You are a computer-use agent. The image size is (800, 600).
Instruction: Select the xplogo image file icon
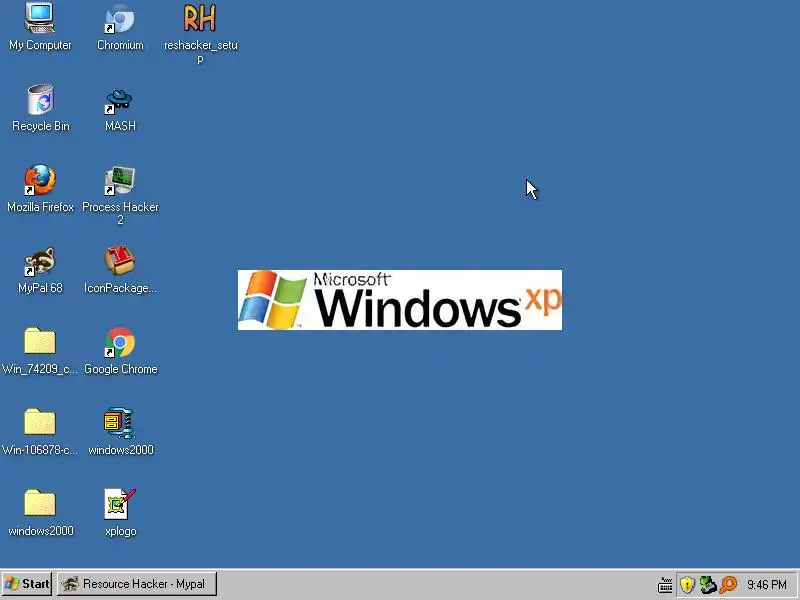[120, 504]
